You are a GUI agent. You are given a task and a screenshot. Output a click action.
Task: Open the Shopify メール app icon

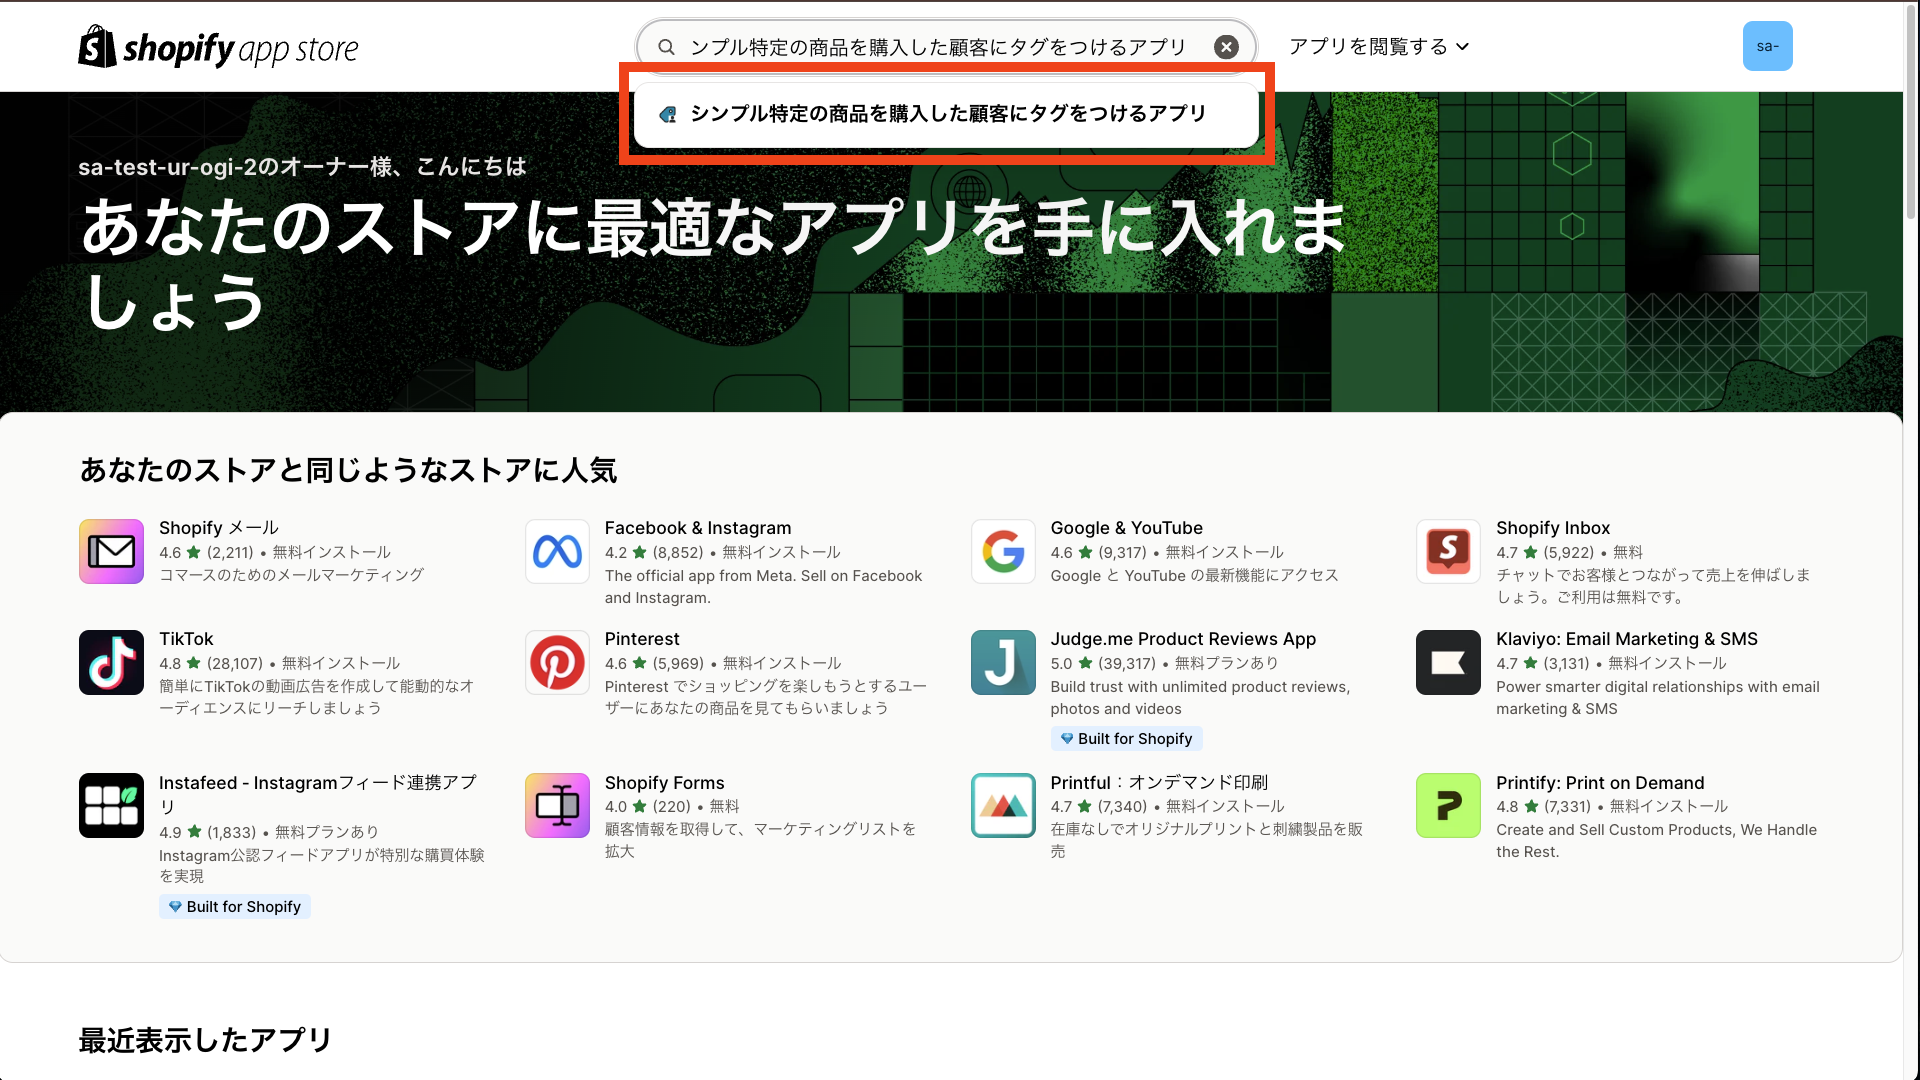111,551
